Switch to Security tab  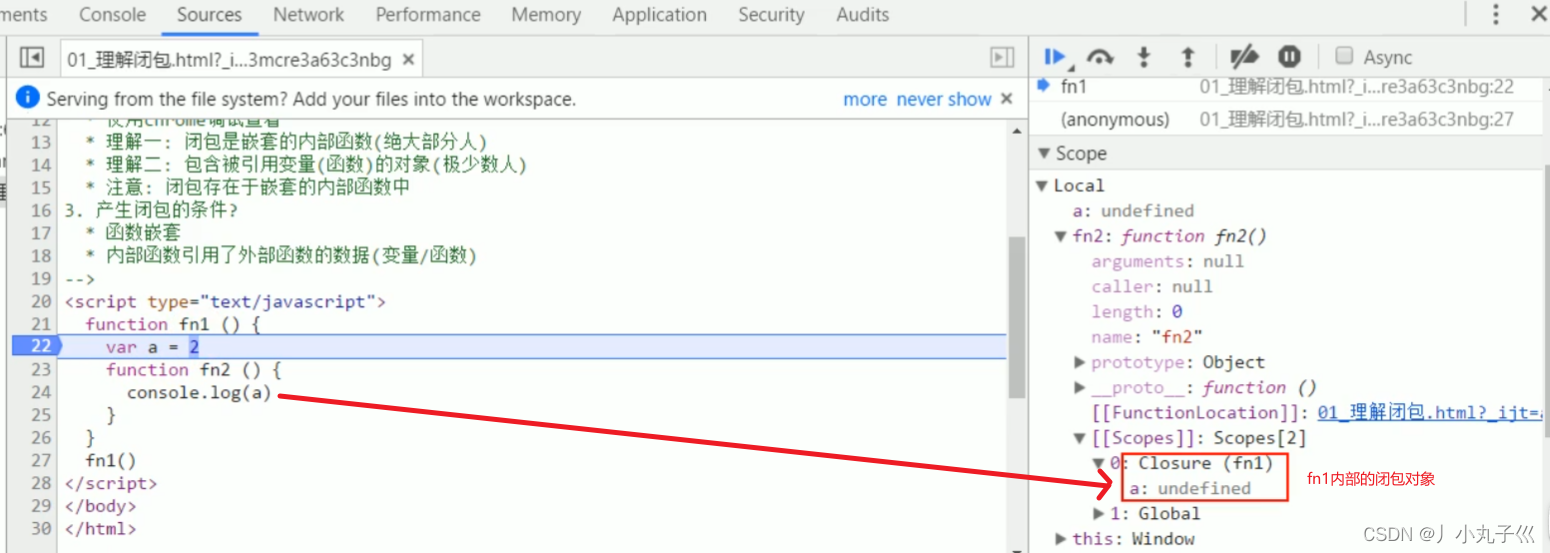coord(771,15)
